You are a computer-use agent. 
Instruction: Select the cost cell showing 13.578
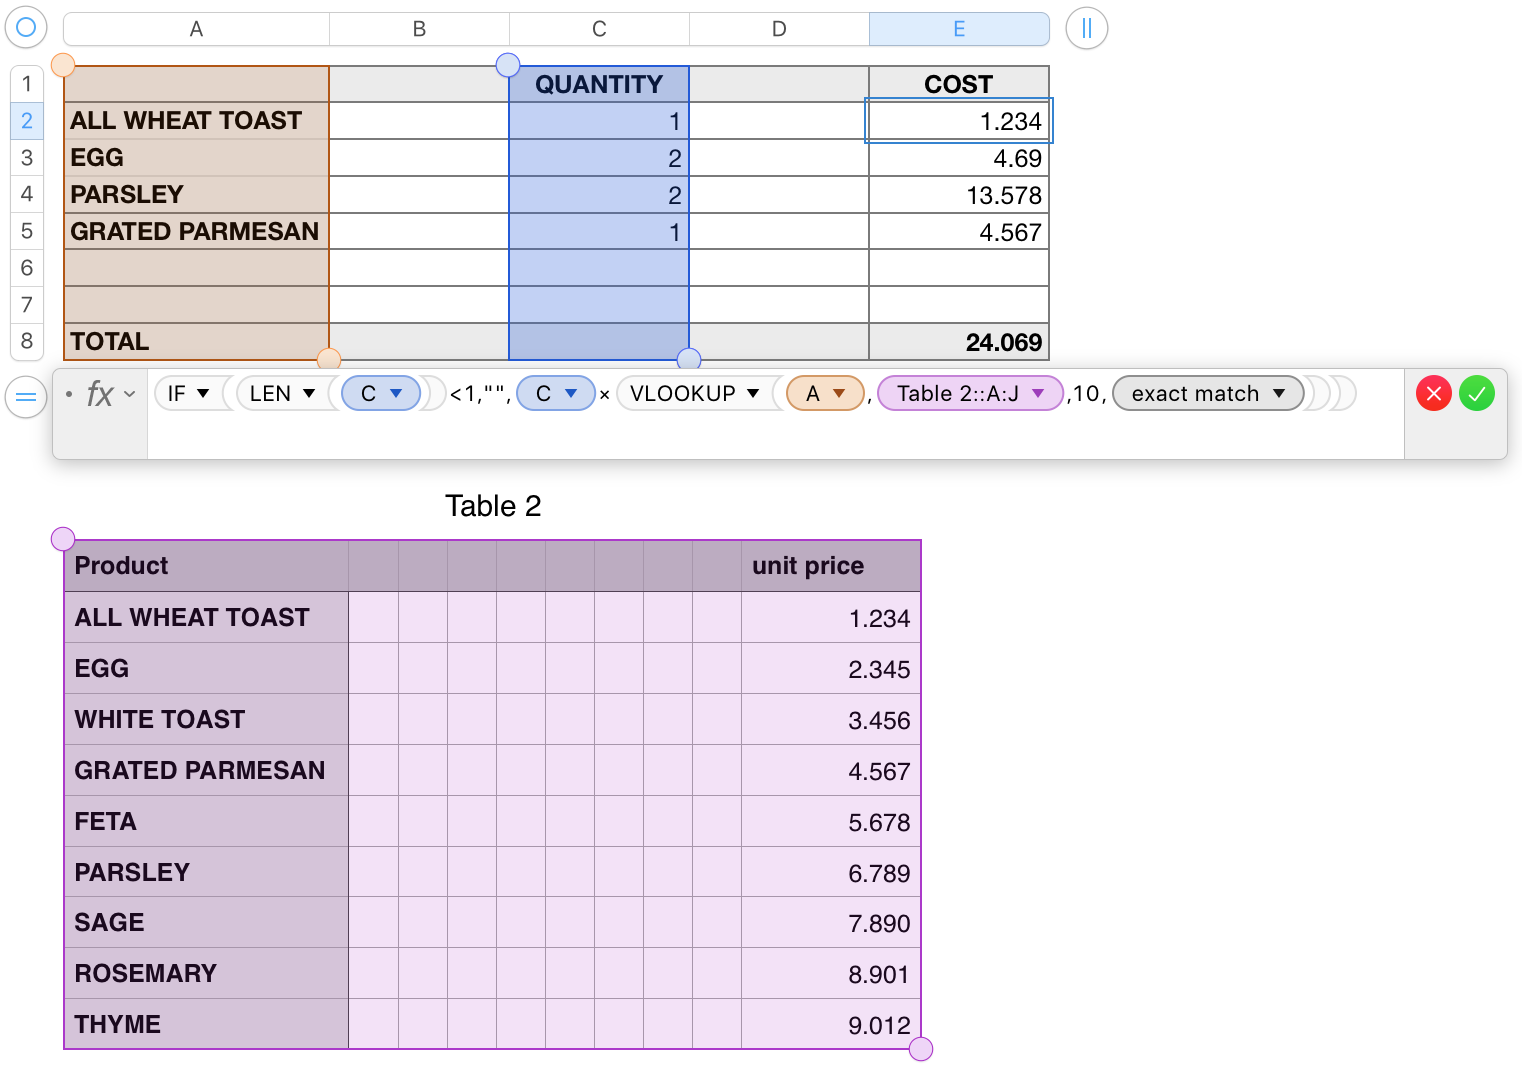[x=959, y=194]
